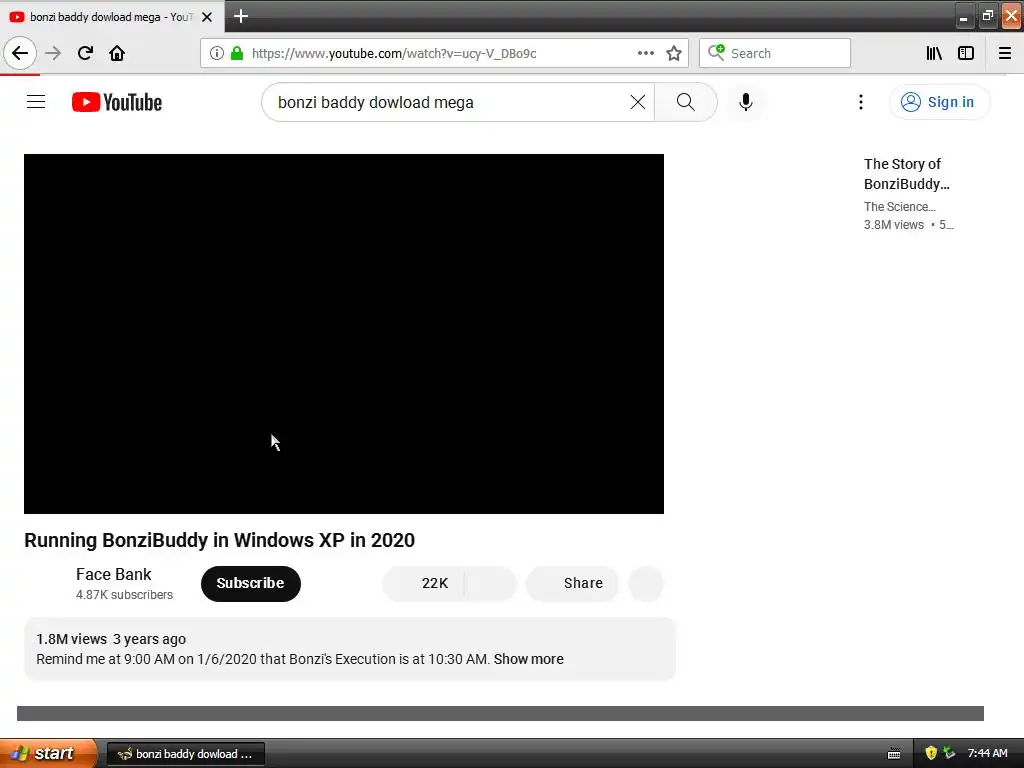Click the address bar URL
The height and width of the screenshot is (768, 1024).
(x=394, y=53)
